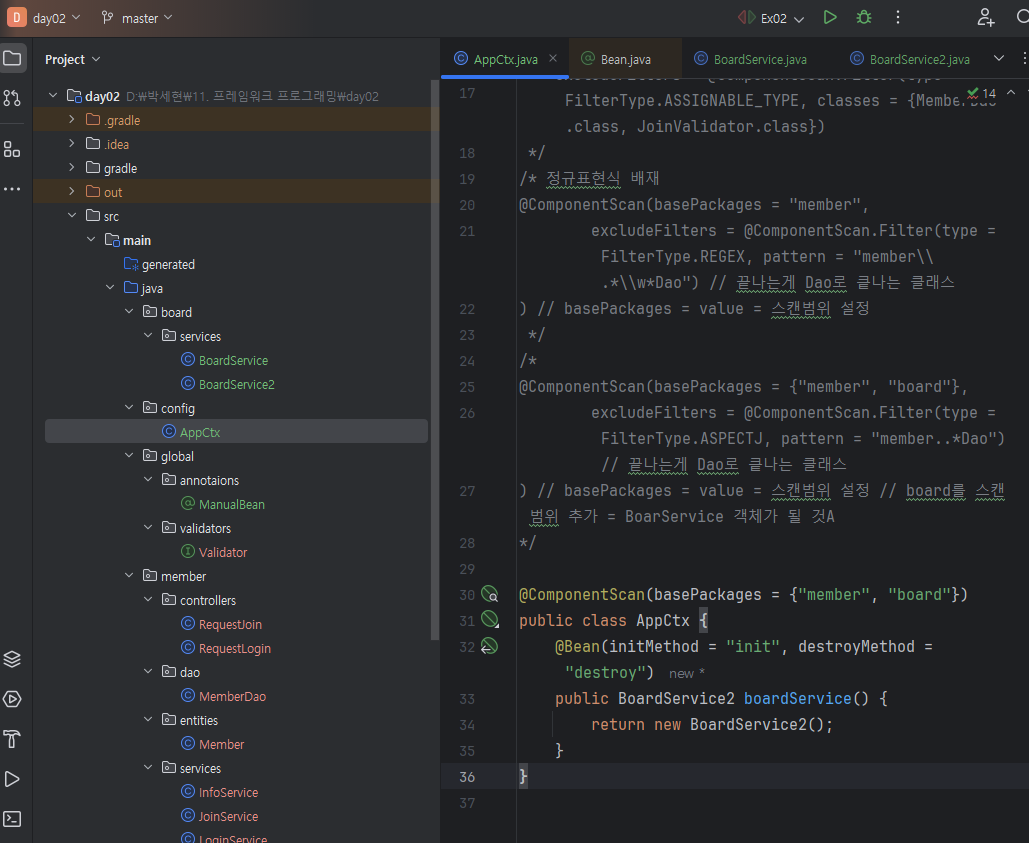
Task: Open the Commit tool window icon
Action: click(x=12, y=98)
